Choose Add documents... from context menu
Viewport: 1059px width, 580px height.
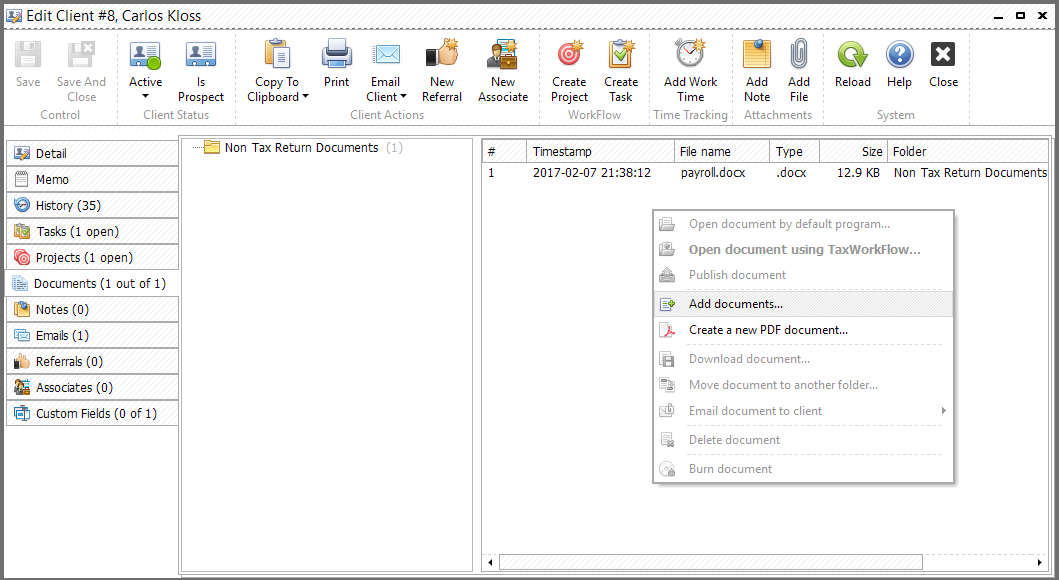[x=803, y=304]
